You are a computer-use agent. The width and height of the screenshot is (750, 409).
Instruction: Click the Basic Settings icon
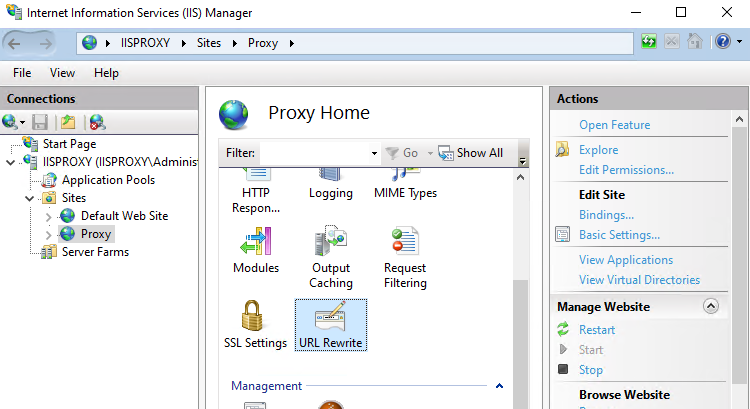coord(562,234)
